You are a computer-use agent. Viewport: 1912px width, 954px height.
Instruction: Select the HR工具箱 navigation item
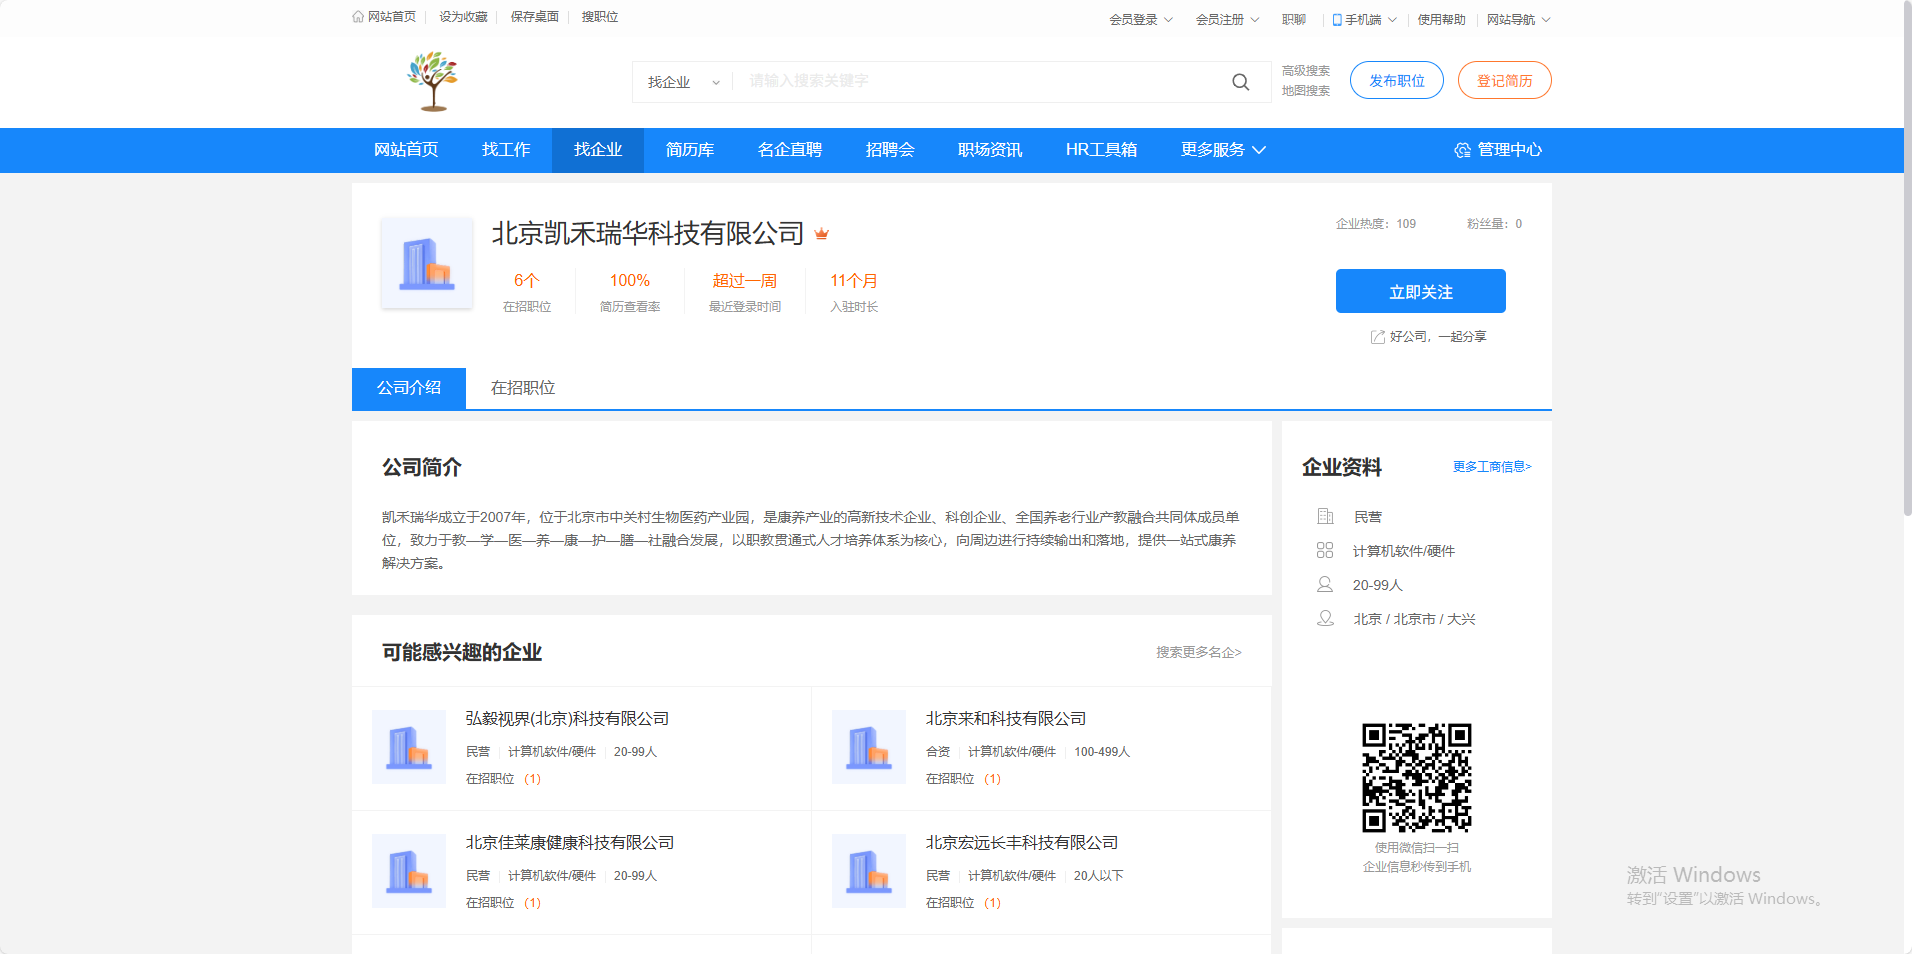click(1101, 150)
